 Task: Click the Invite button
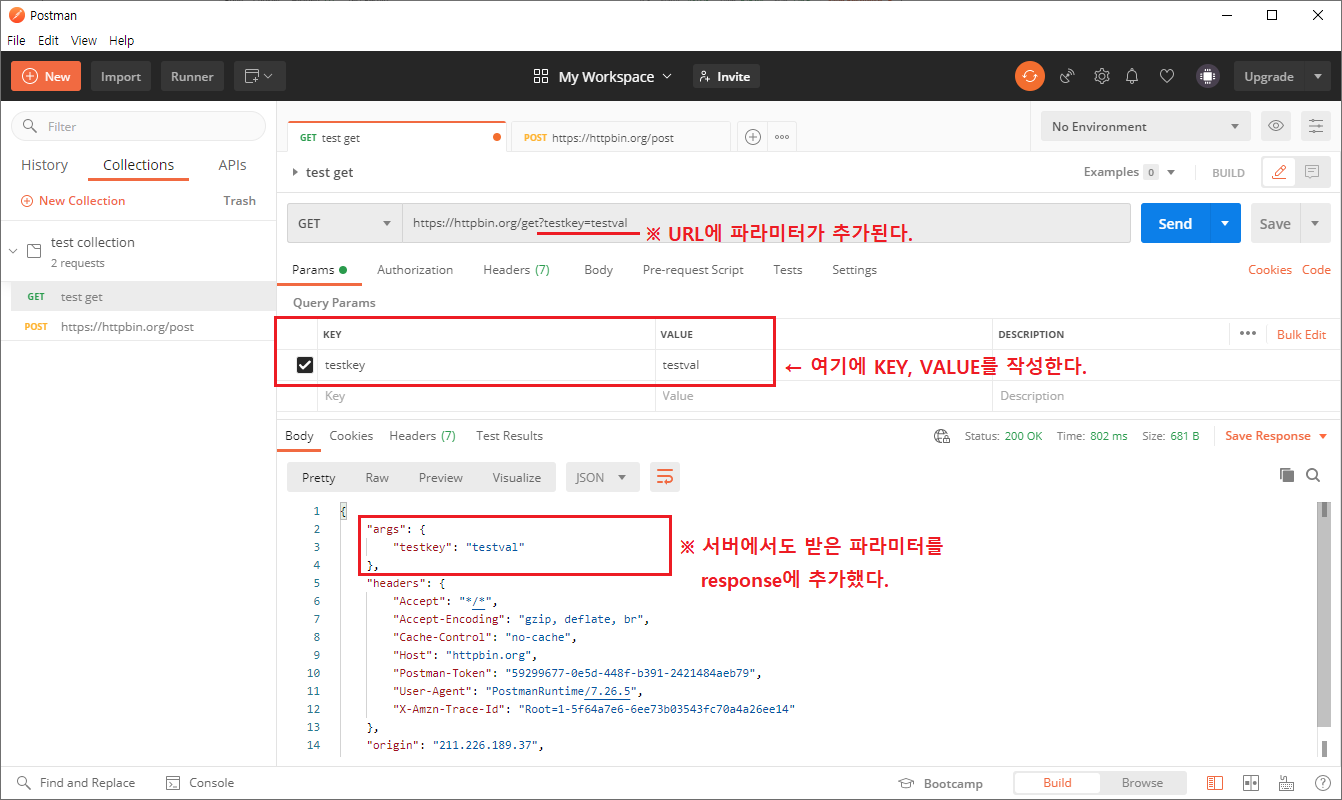726,76
